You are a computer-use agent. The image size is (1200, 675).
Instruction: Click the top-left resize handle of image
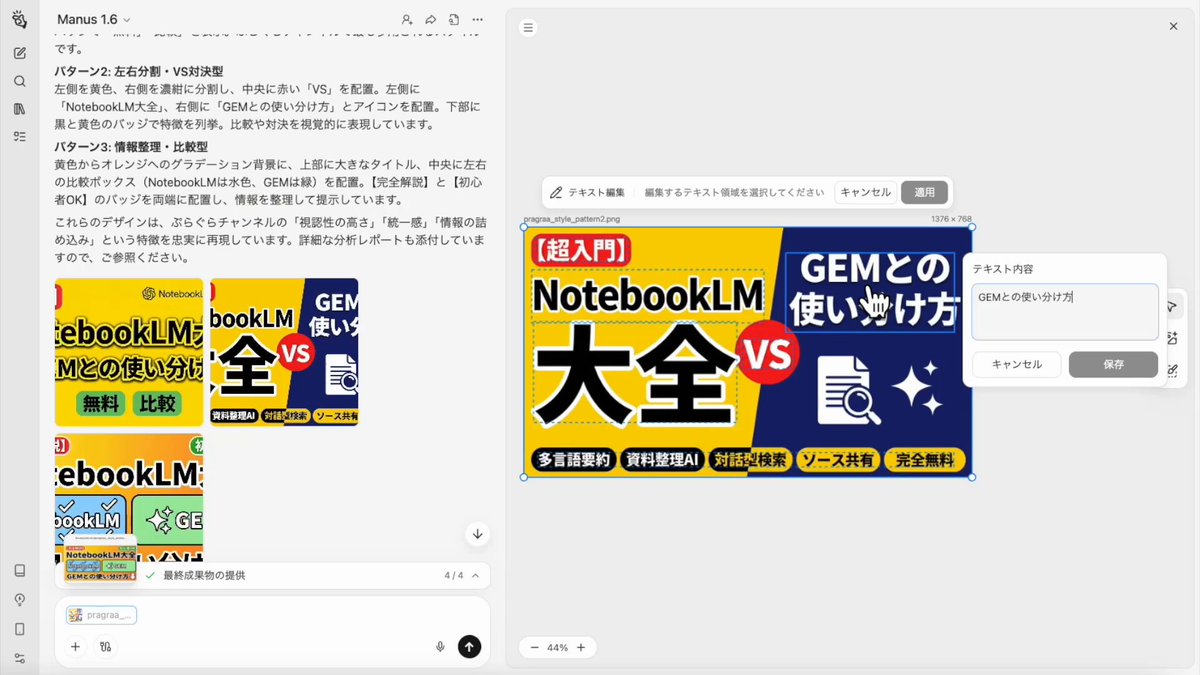524,227
